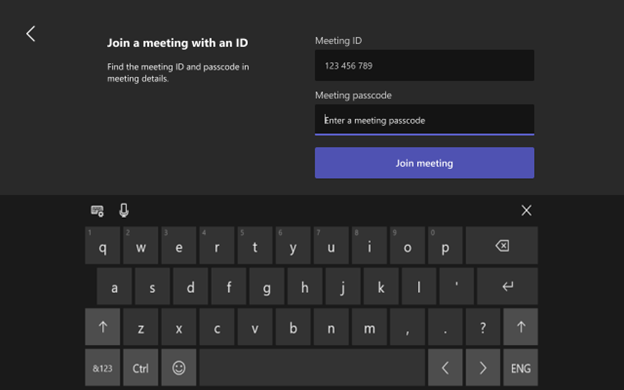Click Join meeting button
Screen dimensions: 624x390
(x=424, y=163)
